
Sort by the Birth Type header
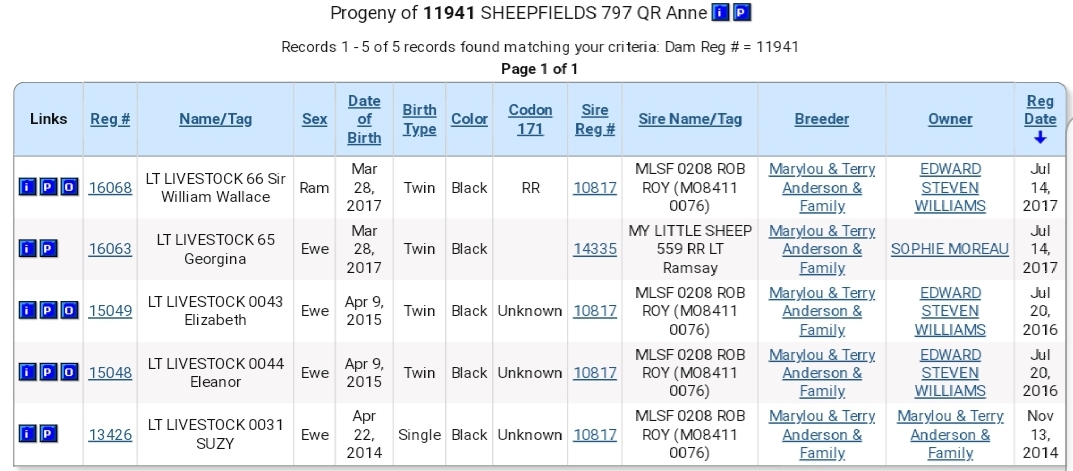coord(419,119)
